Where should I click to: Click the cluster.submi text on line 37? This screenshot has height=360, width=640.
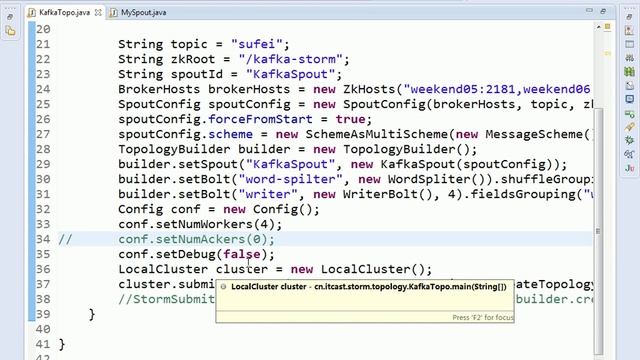point(167,285)
